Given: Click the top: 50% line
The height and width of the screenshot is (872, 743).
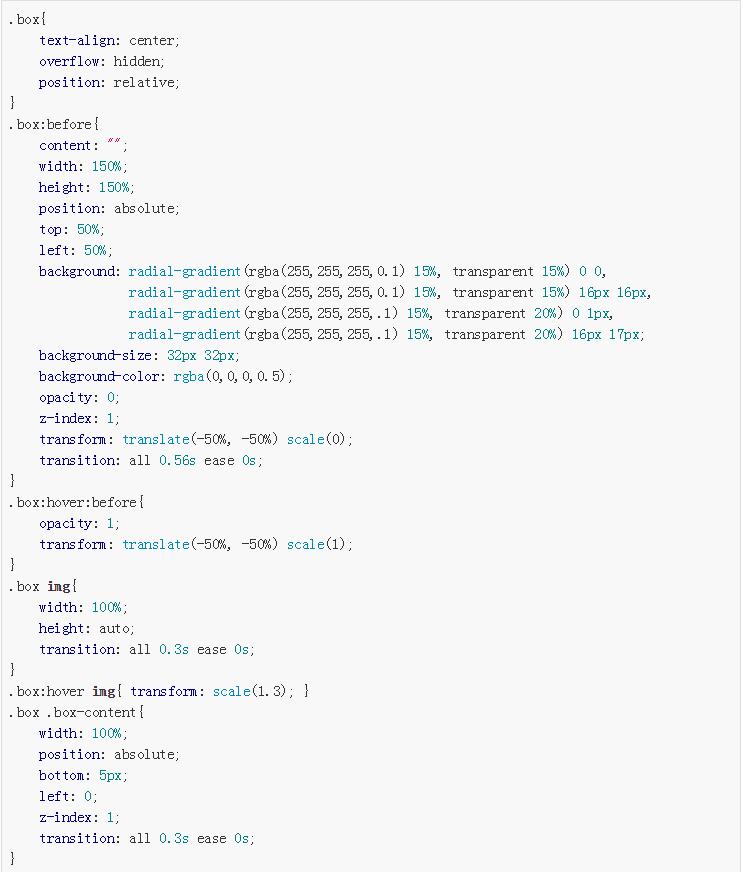Looking at the screenshot, I should [70, 230].
